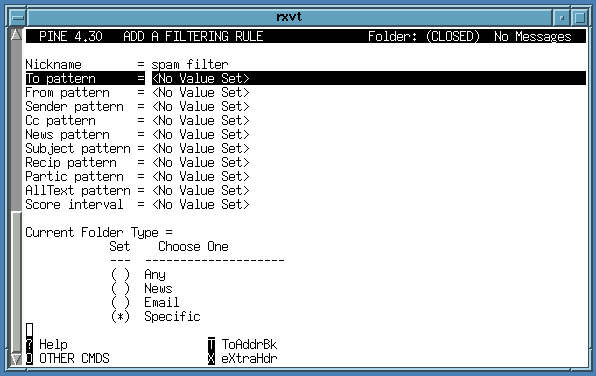Image resolution: width=596 pixels, height=376 pixels.
Task: Click the scrollbar down arrow
Action: (x=16, y=359)
